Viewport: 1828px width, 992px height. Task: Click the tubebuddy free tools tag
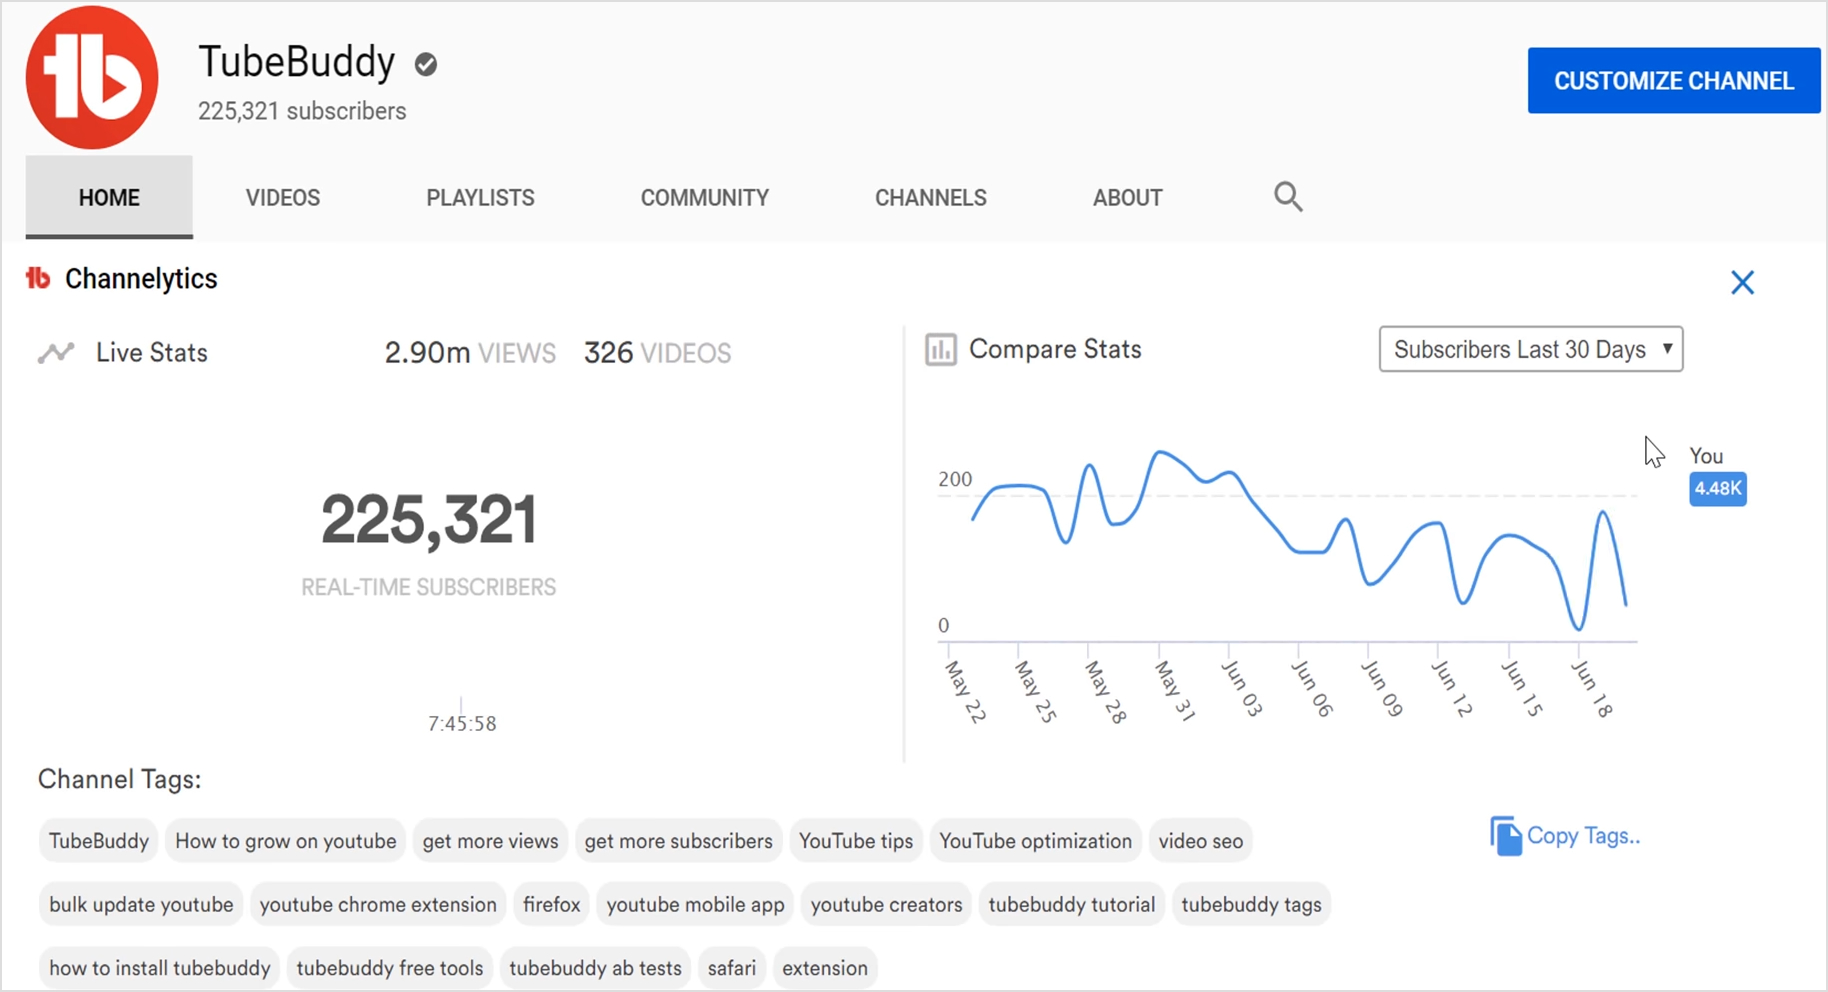390,969
